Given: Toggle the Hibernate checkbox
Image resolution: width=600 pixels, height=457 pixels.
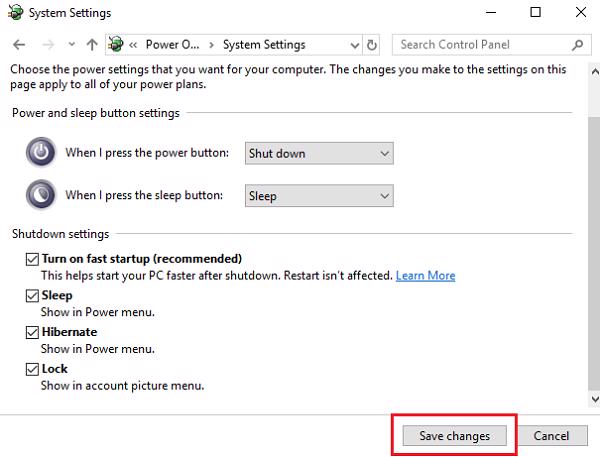Looking at the screenshot, I should point(32,332).
